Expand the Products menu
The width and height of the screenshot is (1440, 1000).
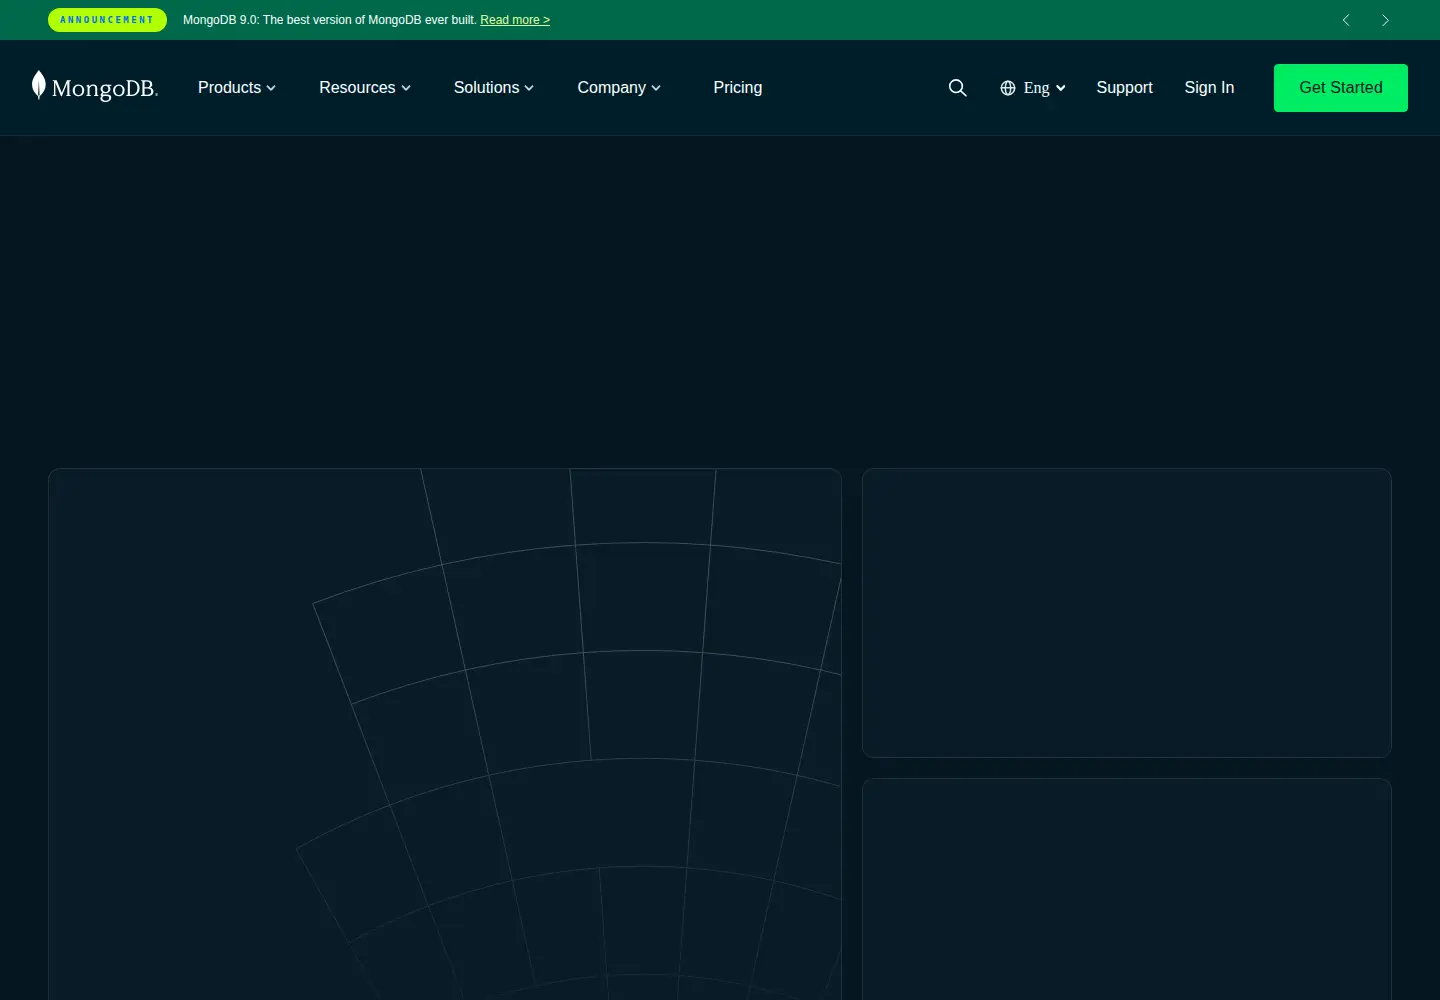click(x=237, y=88)
